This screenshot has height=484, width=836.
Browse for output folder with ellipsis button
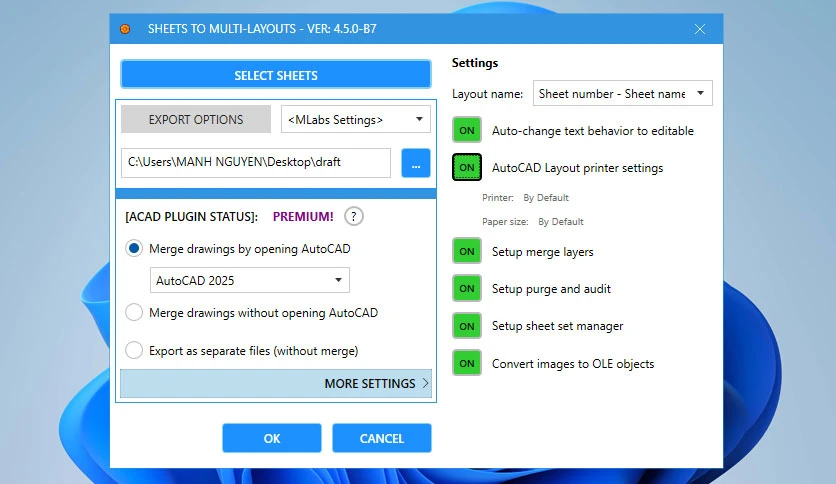[x=416, y=163]
